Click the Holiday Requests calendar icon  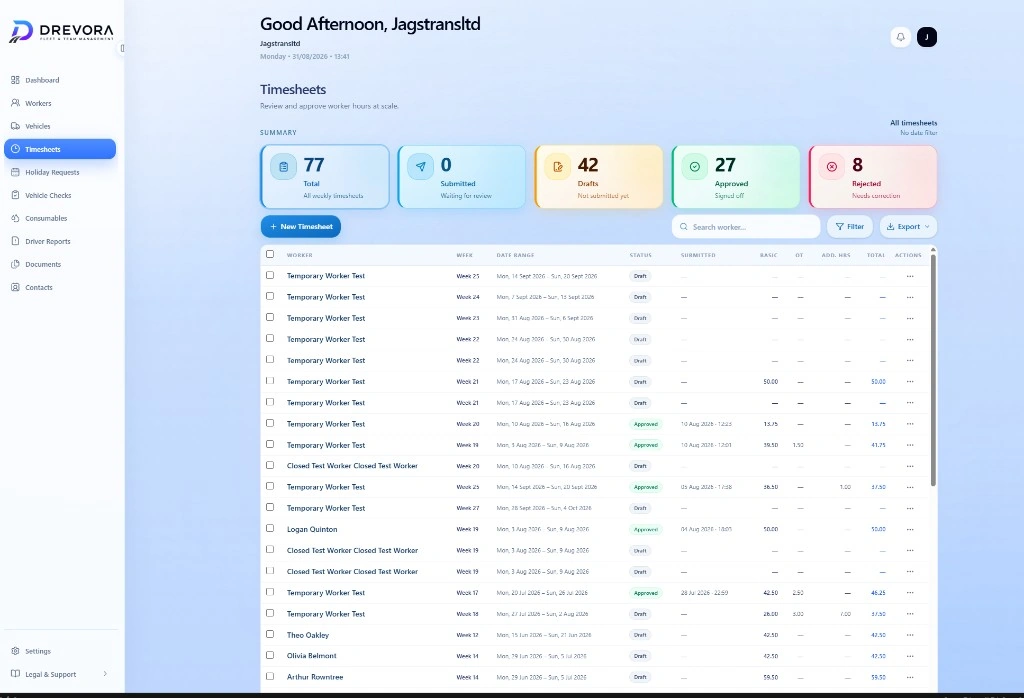click(15, 172)
